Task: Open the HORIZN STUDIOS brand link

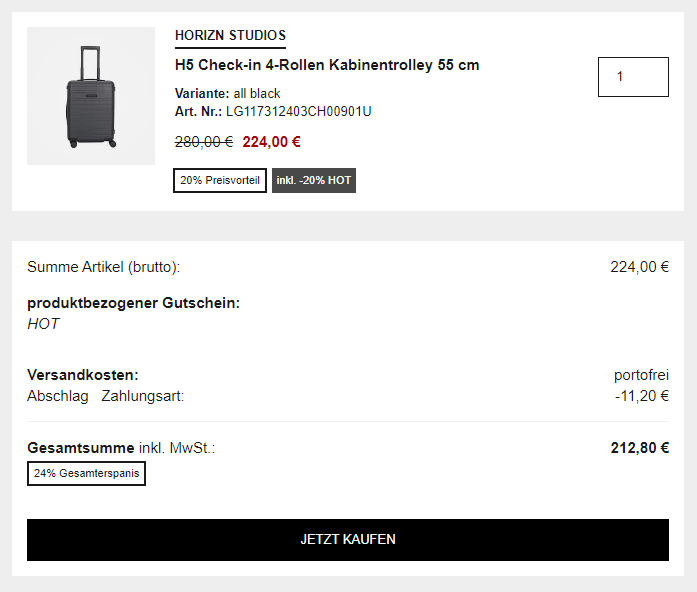Action: click(x=230, y=36)
